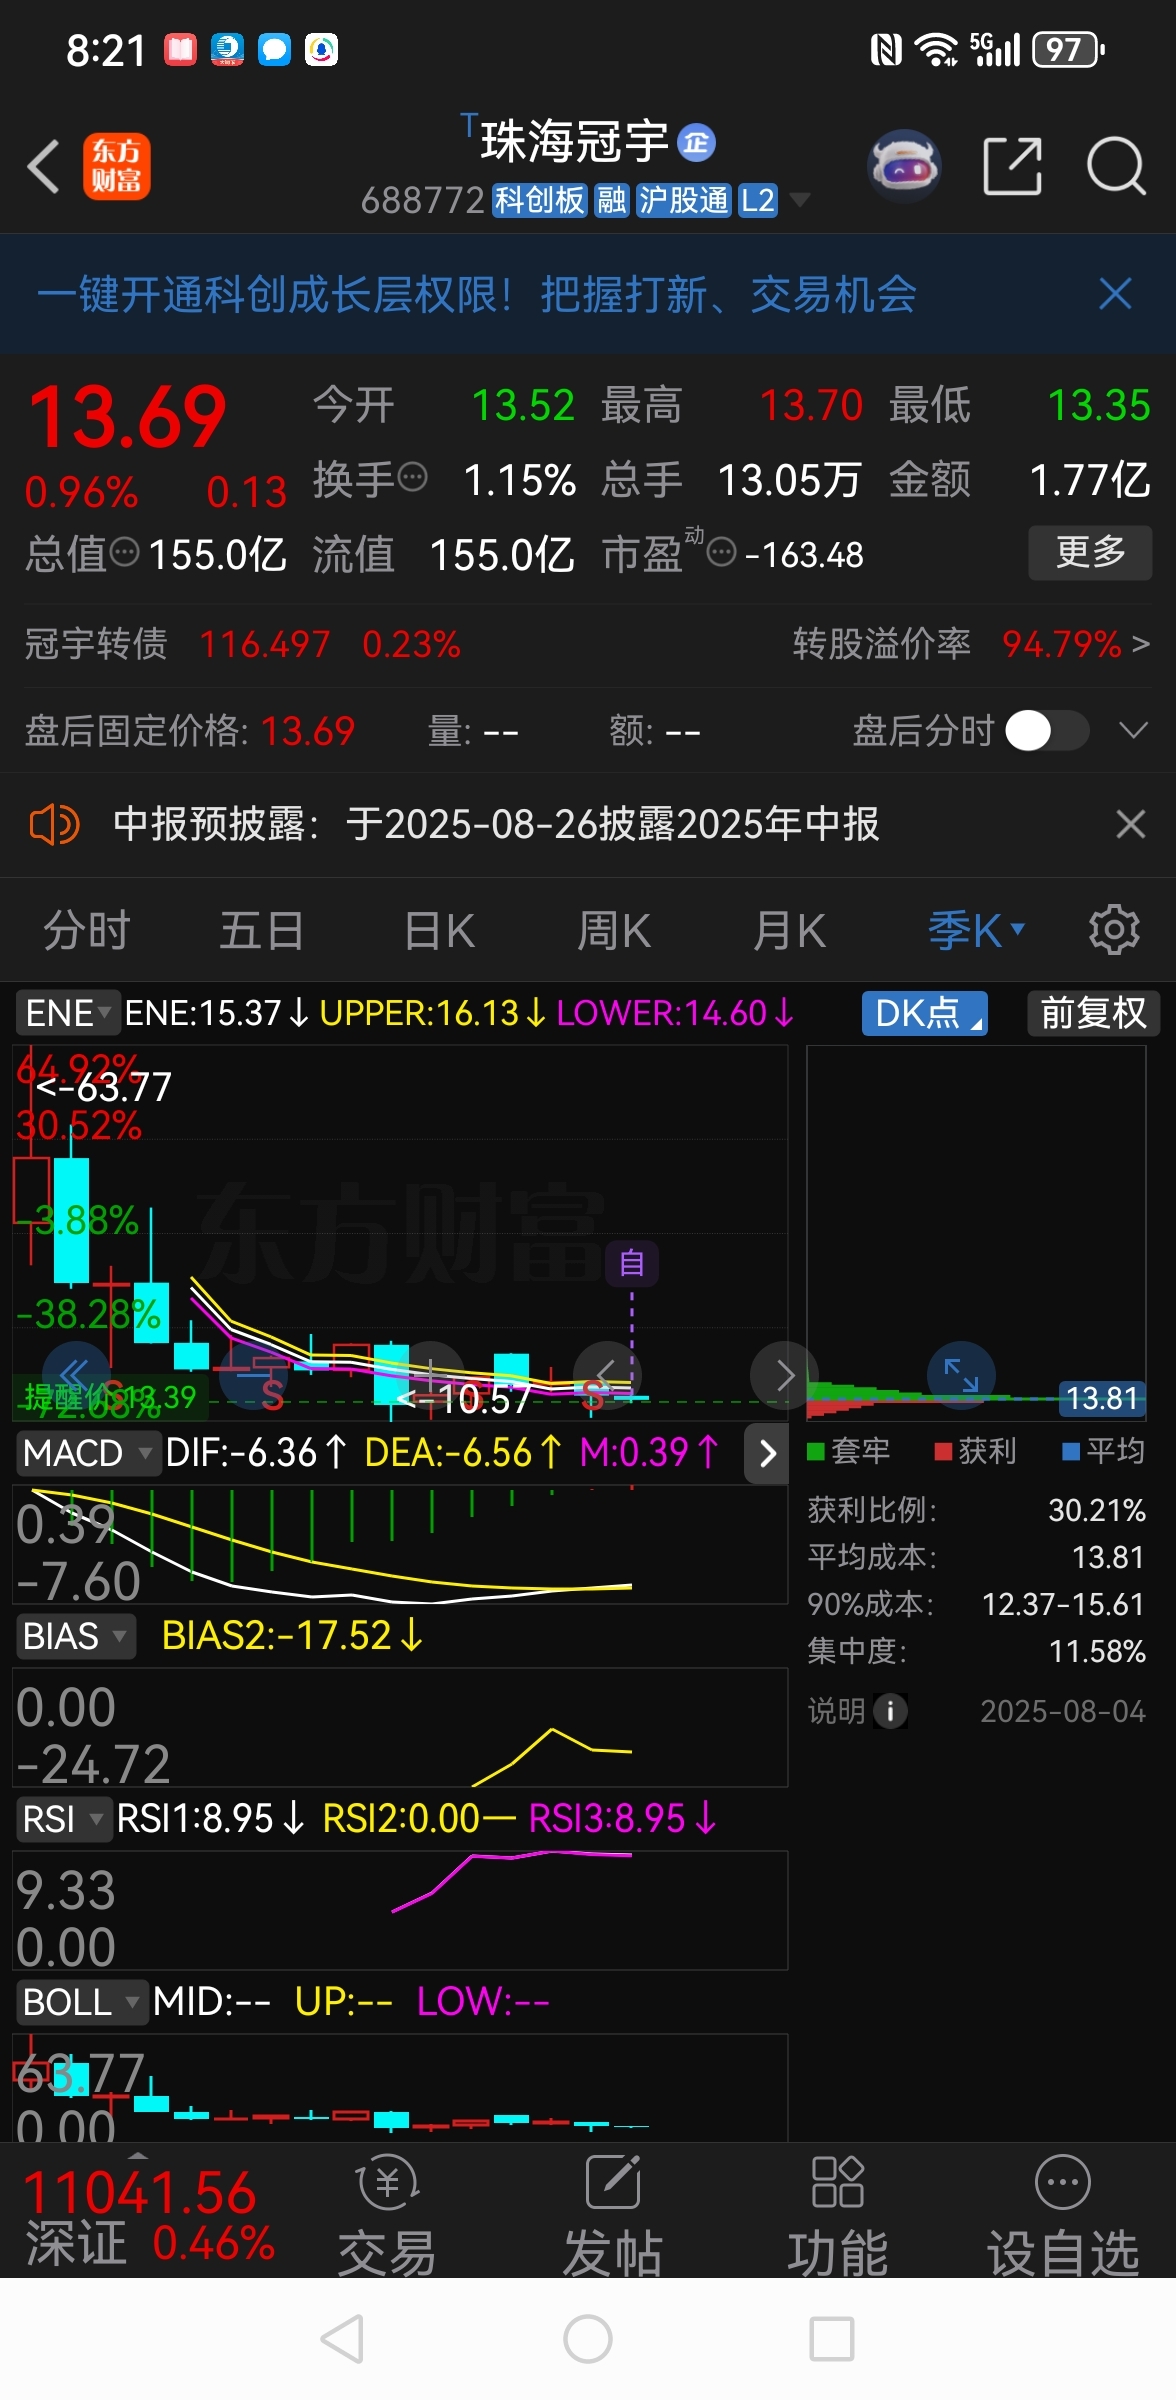Image resolution: width=1176 pixels, height=2400 pixels.
Task: Tap the share icon
Action: pyautogui.click(x=1012, y=166)
